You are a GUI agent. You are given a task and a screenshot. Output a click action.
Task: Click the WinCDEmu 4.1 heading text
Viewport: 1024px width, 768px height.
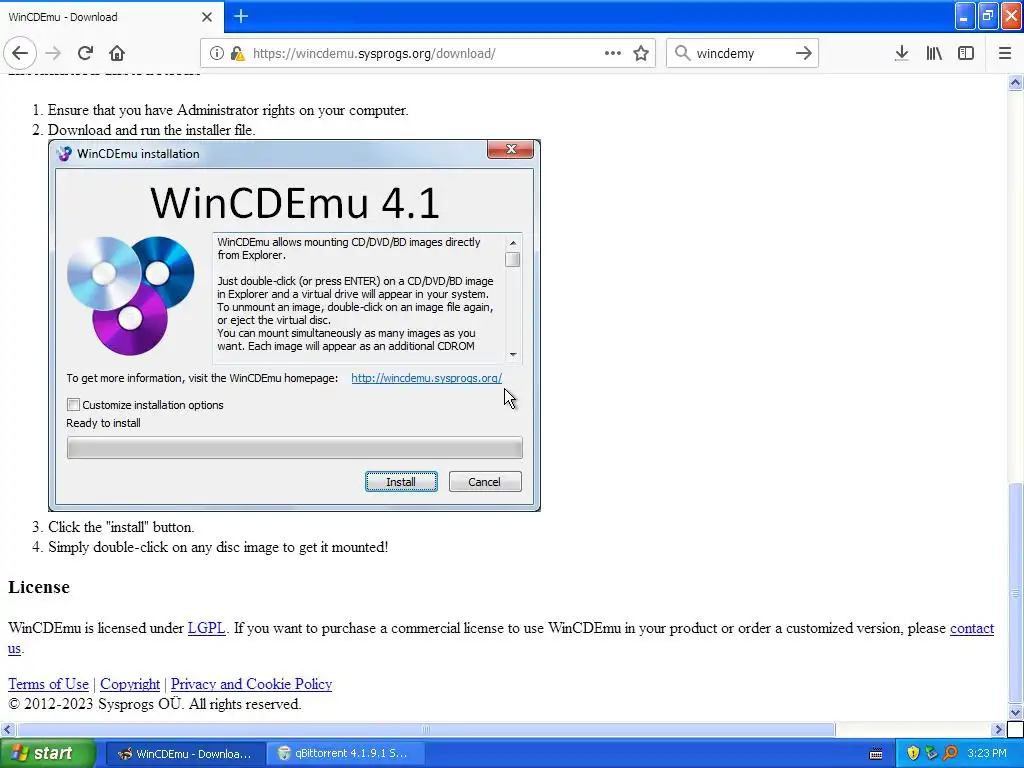tap(295, 202)
